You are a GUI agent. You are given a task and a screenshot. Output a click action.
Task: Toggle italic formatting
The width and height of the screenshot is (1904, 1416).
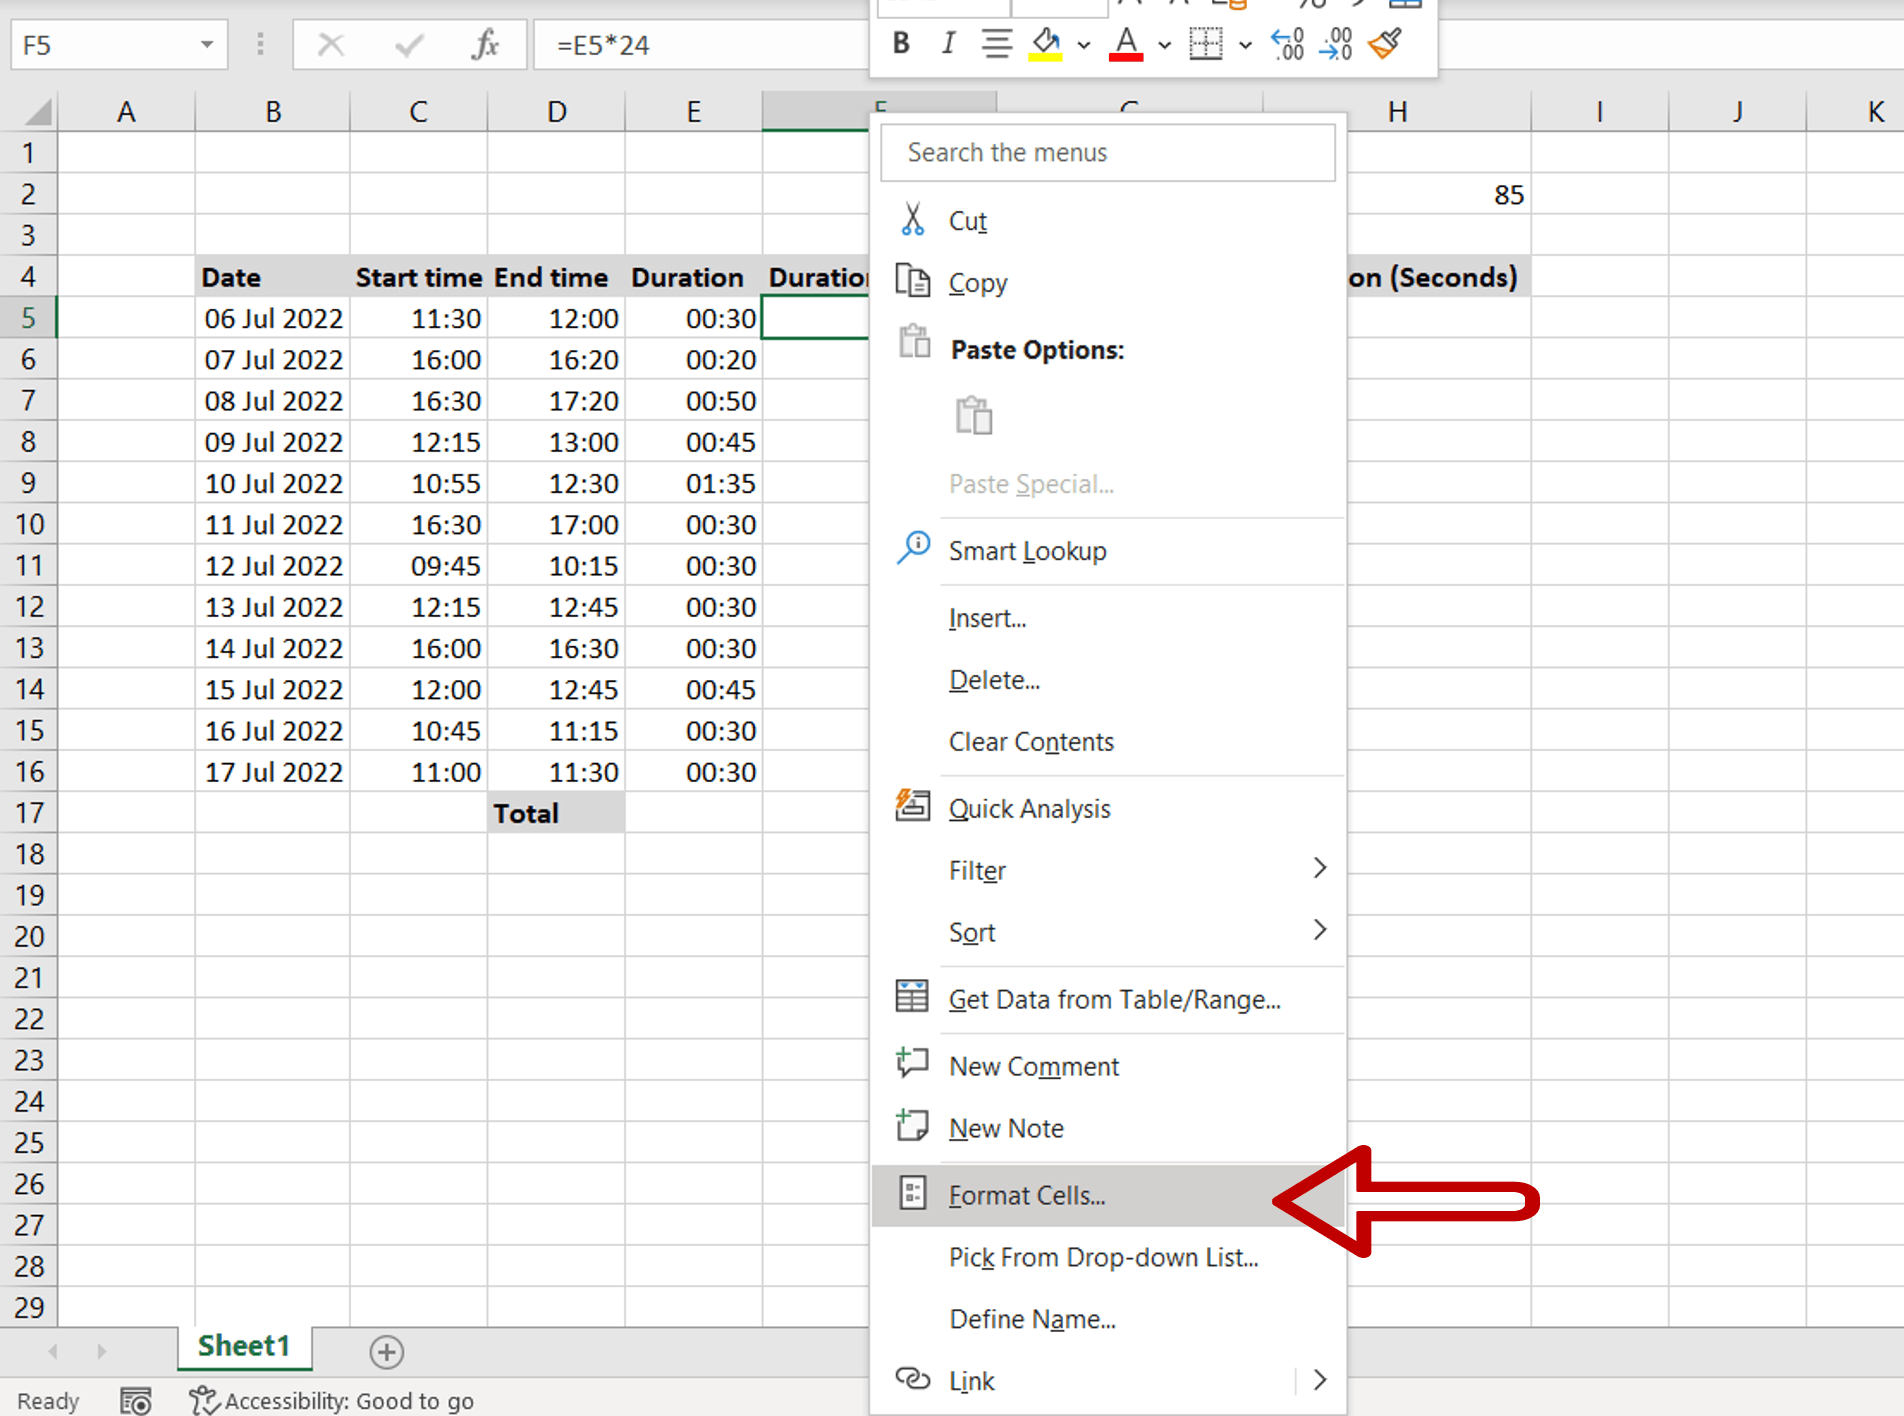click(x=947, y=44)
